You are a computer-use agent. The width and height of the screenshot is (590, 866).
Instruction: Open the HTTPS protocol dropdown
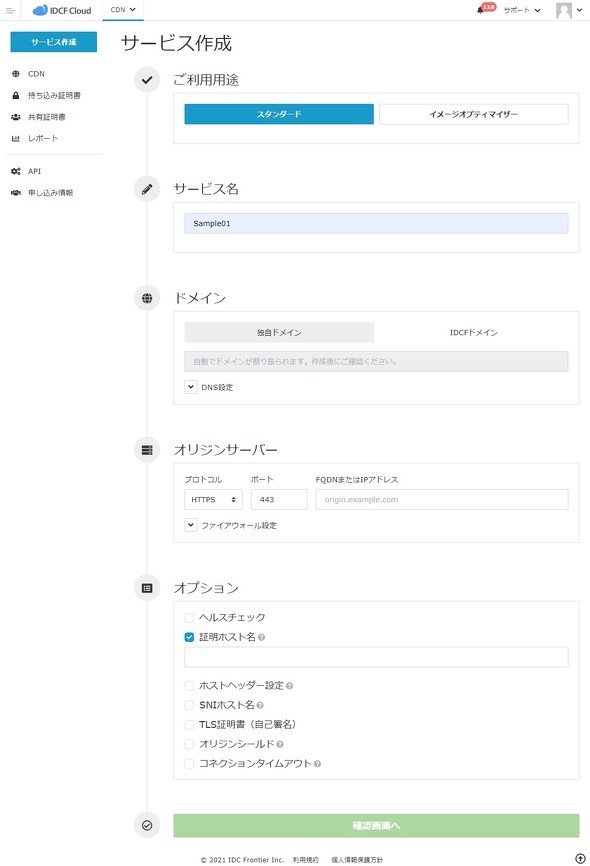[x=213, y=499]
